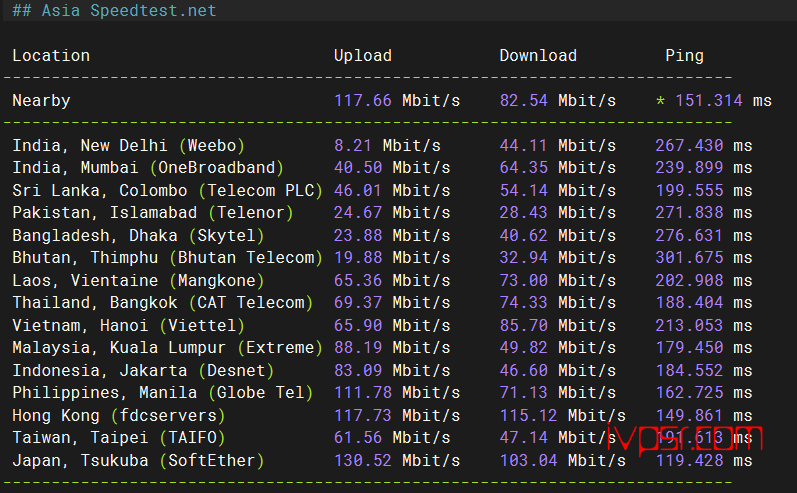Click Thimphu download value 32.94

(523, 257)
